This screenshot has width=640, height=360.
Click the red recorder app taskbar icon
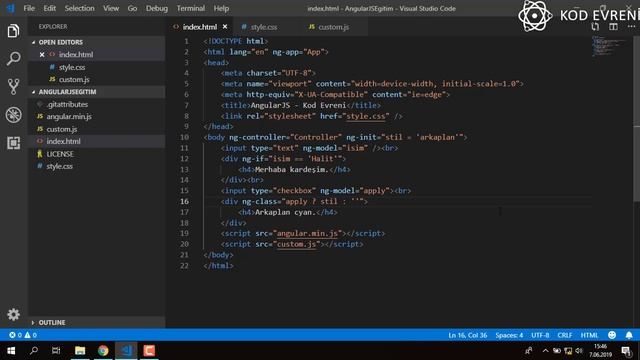149,351
